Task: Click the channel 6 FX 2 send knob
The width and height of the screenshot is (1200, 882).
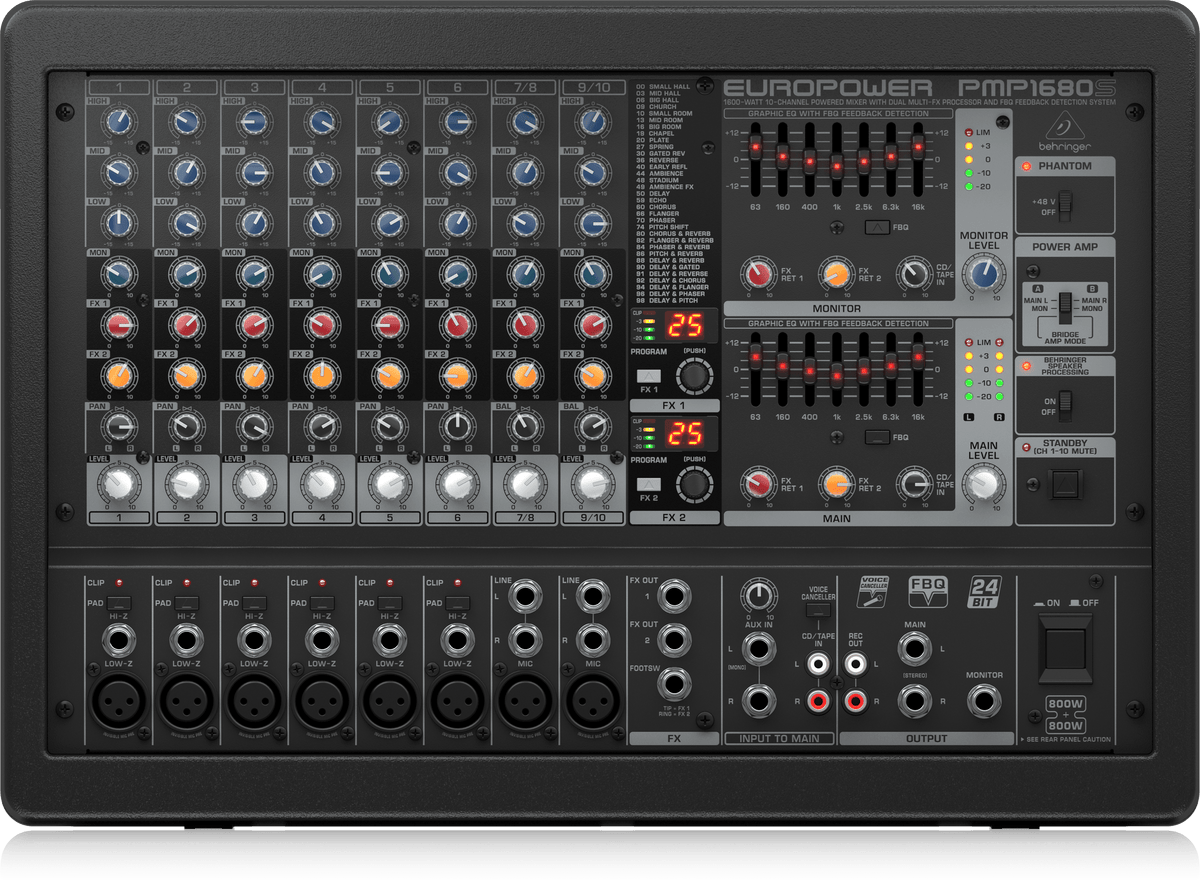Action: 458,375
